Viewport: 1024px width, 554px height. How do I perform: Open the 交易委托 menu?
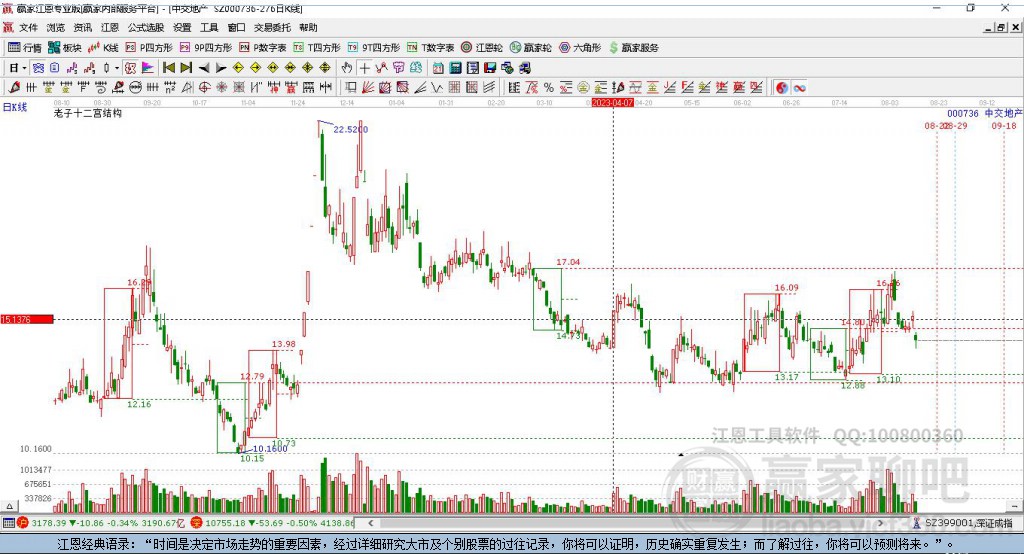(x=272, y=27)
